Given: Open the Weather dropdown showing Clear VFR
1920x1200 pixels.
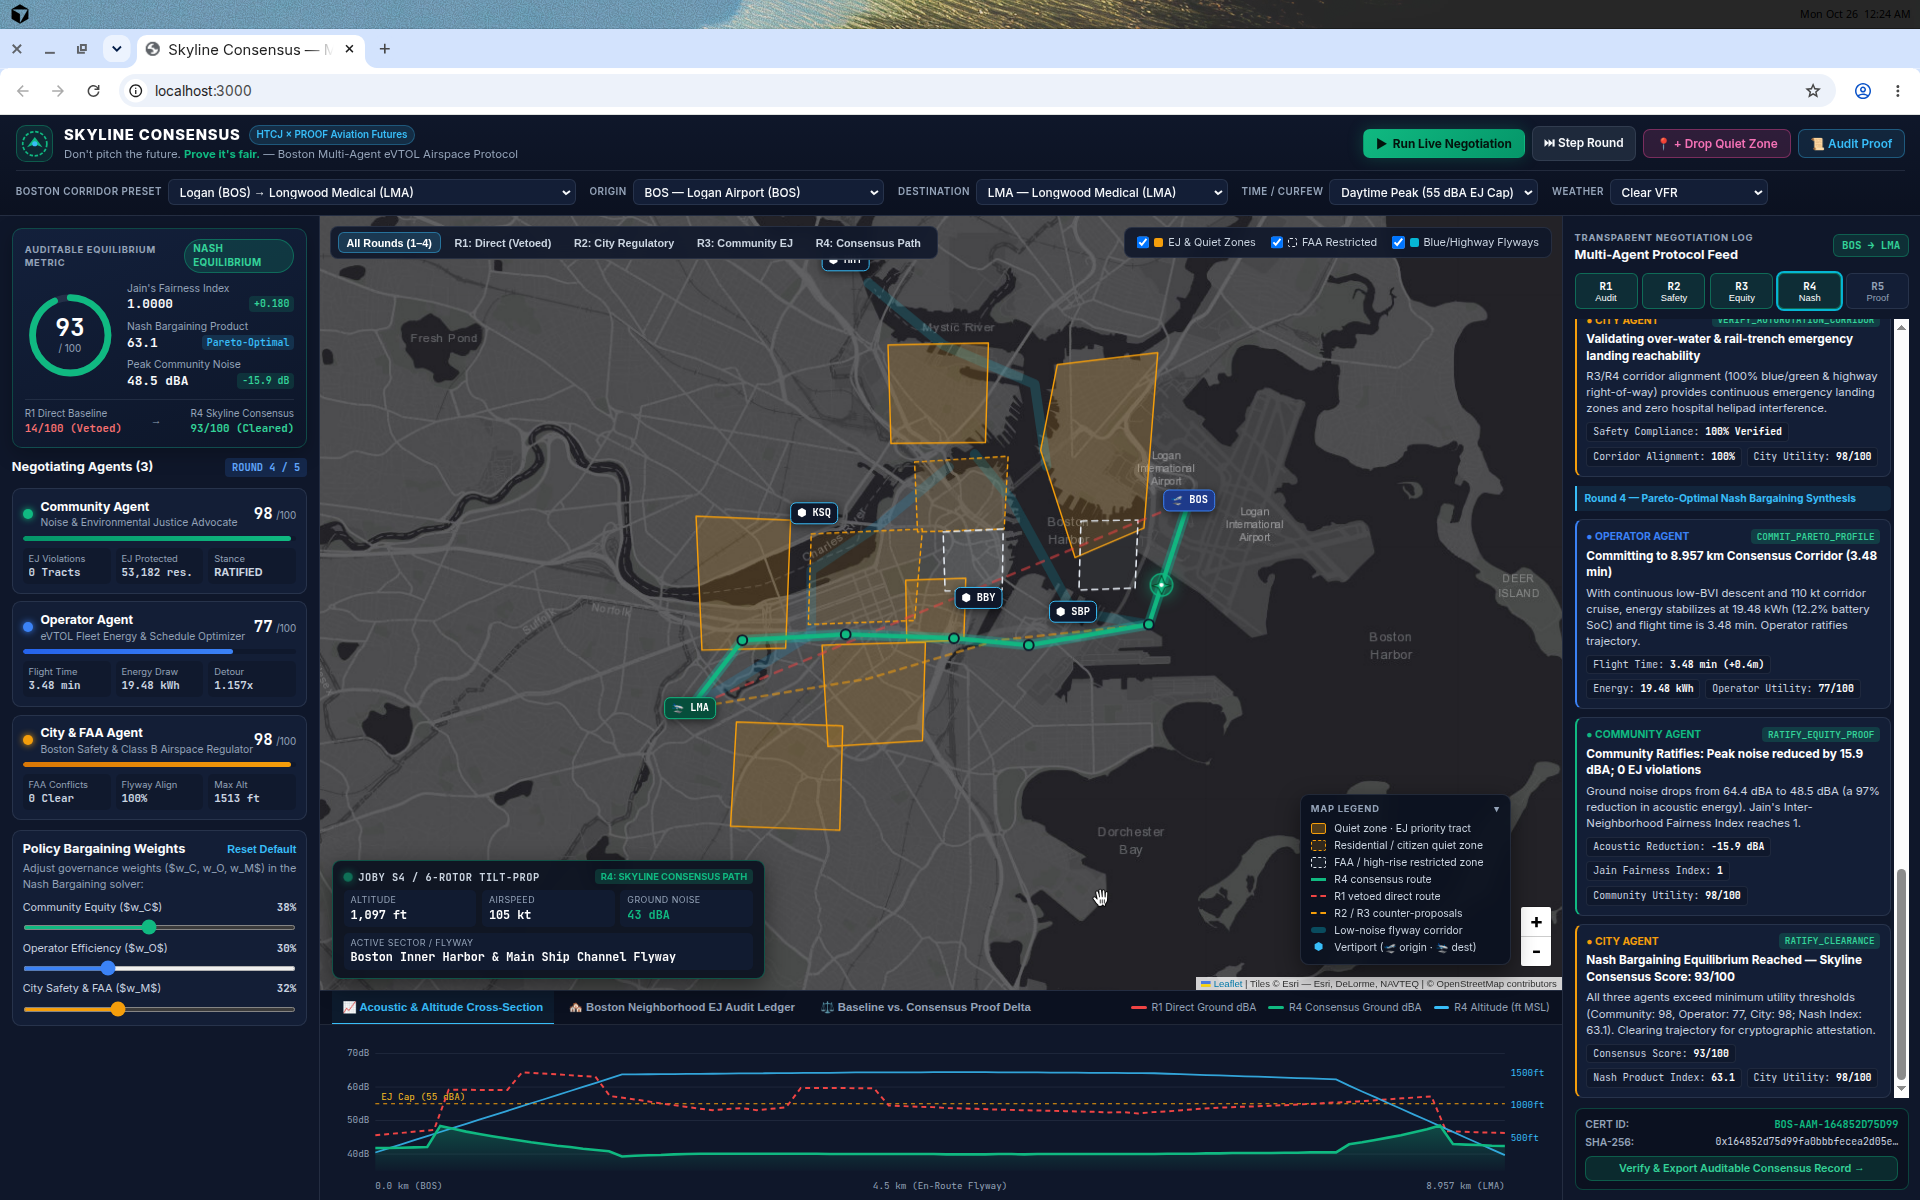Looking at the screenshot, I should click(x=1689, y=192).
